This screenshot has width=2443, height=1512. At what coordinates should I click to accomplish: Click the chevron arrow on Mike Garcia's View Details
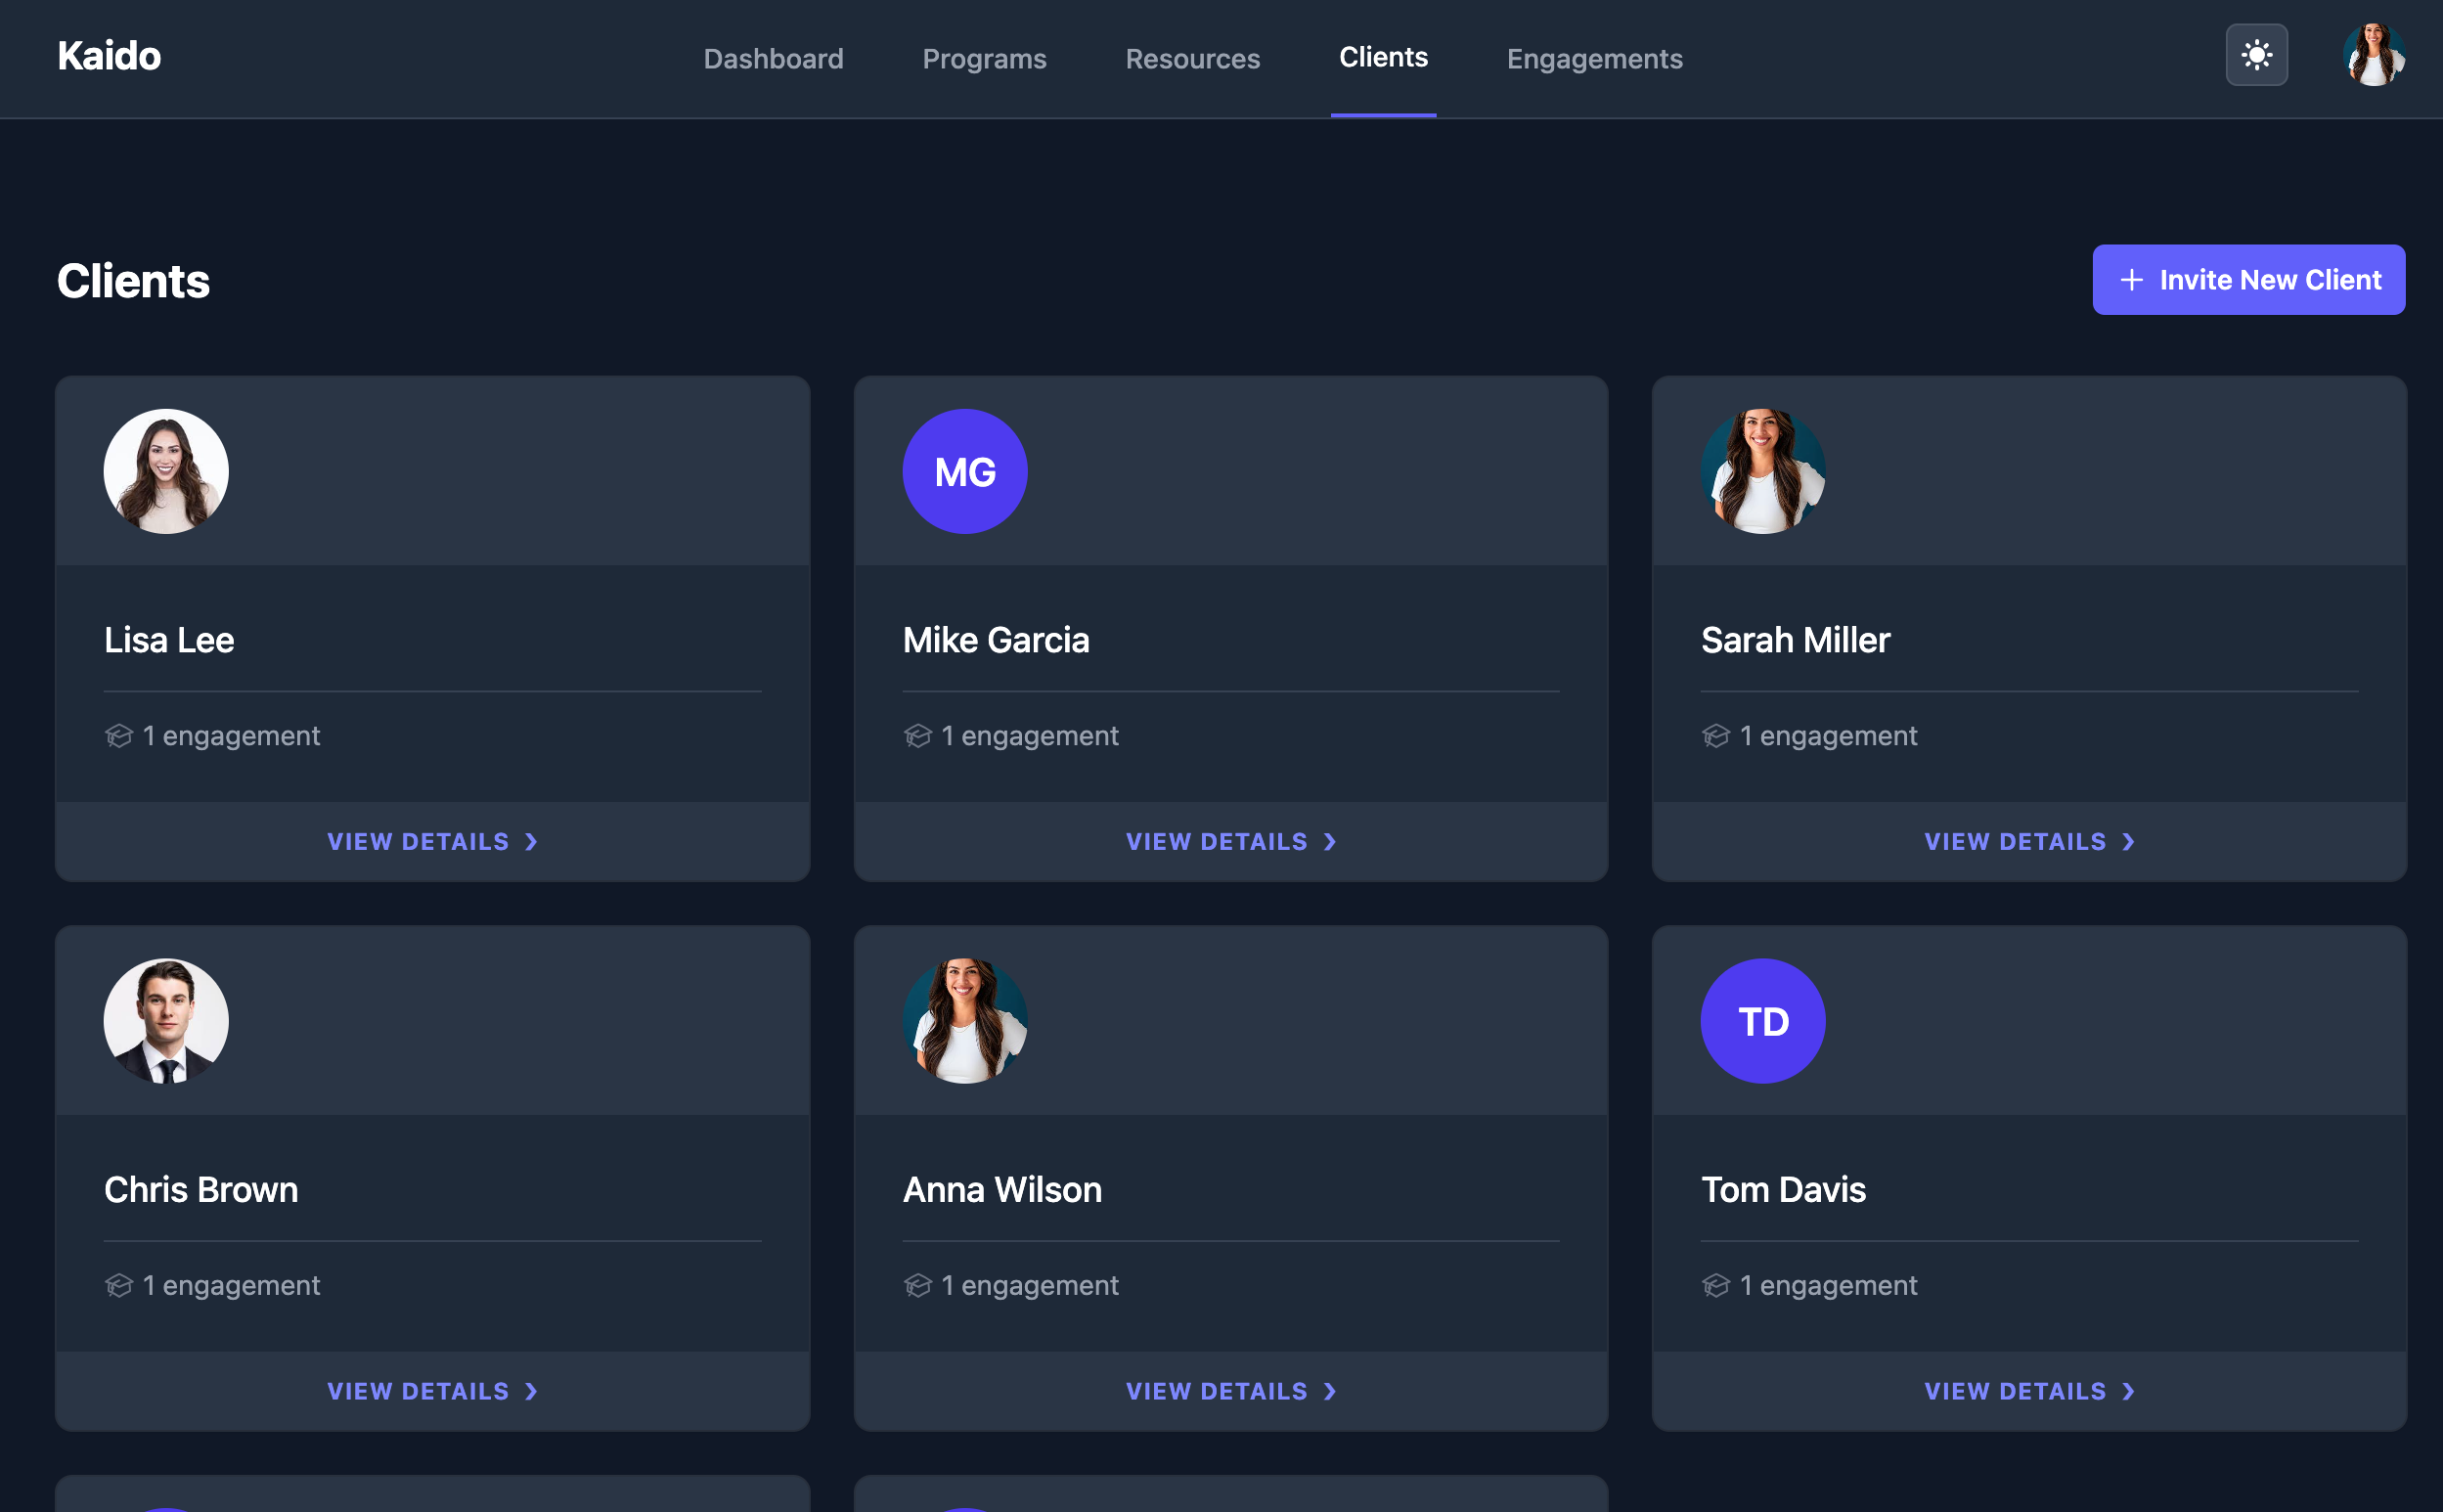[x=1330, y=842]
